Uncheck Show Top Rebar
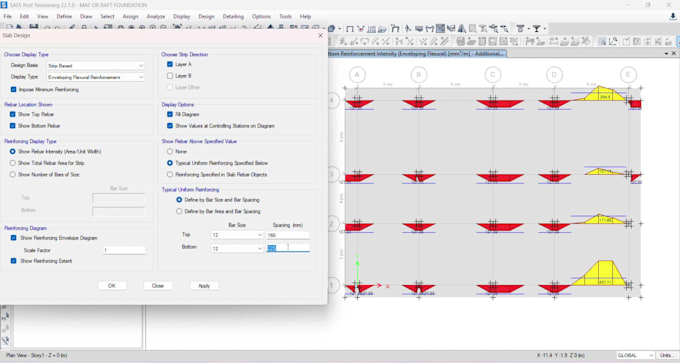 pos(13,114)
